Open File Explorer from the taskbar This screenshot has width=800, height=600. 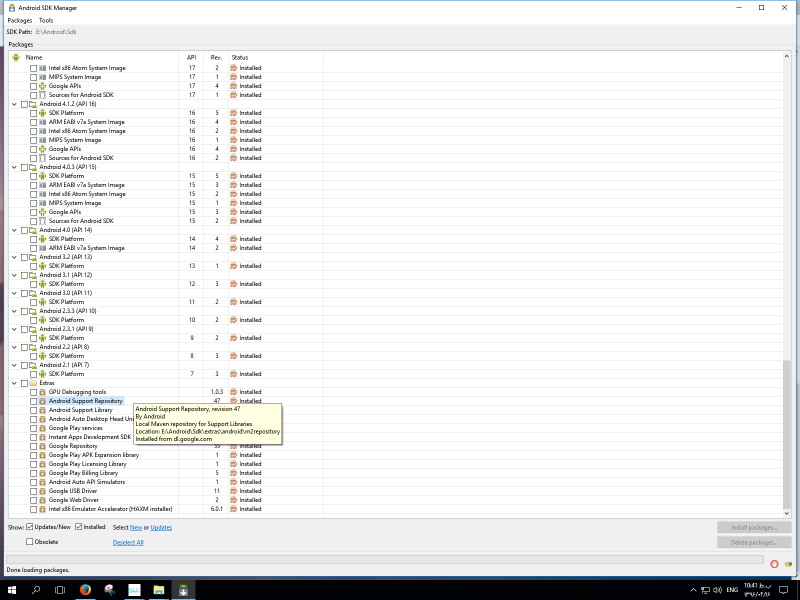point(159,590)
